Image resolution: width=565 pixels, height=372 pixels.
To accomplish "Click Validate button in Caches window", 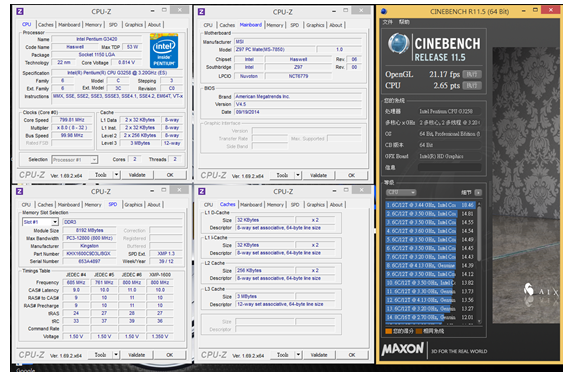I will pos(319,355).
